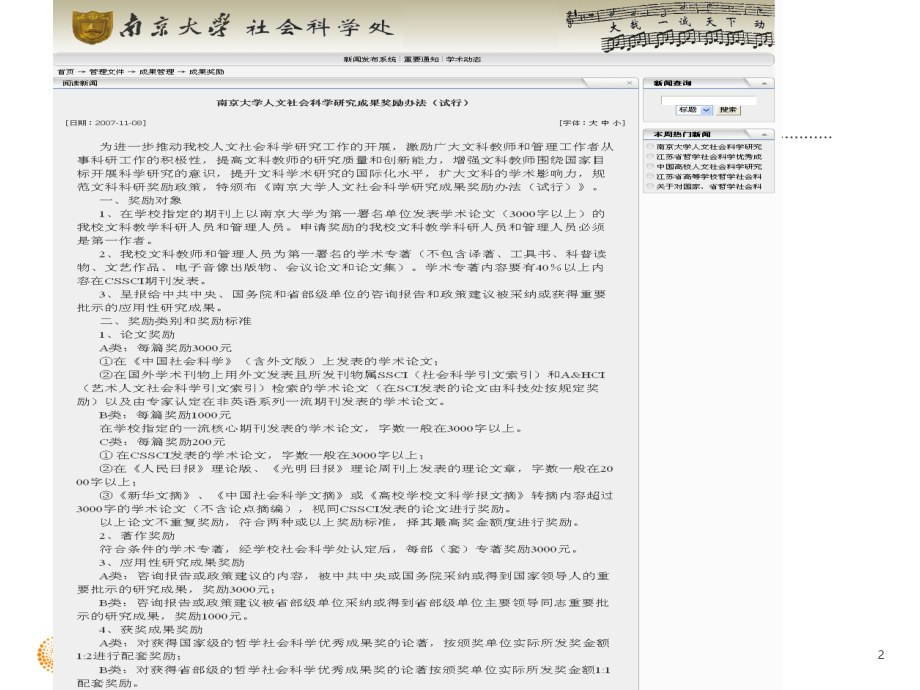Open hot news 南京大学人文社会科学研究
Screen dimensions: 920x690
709,147
